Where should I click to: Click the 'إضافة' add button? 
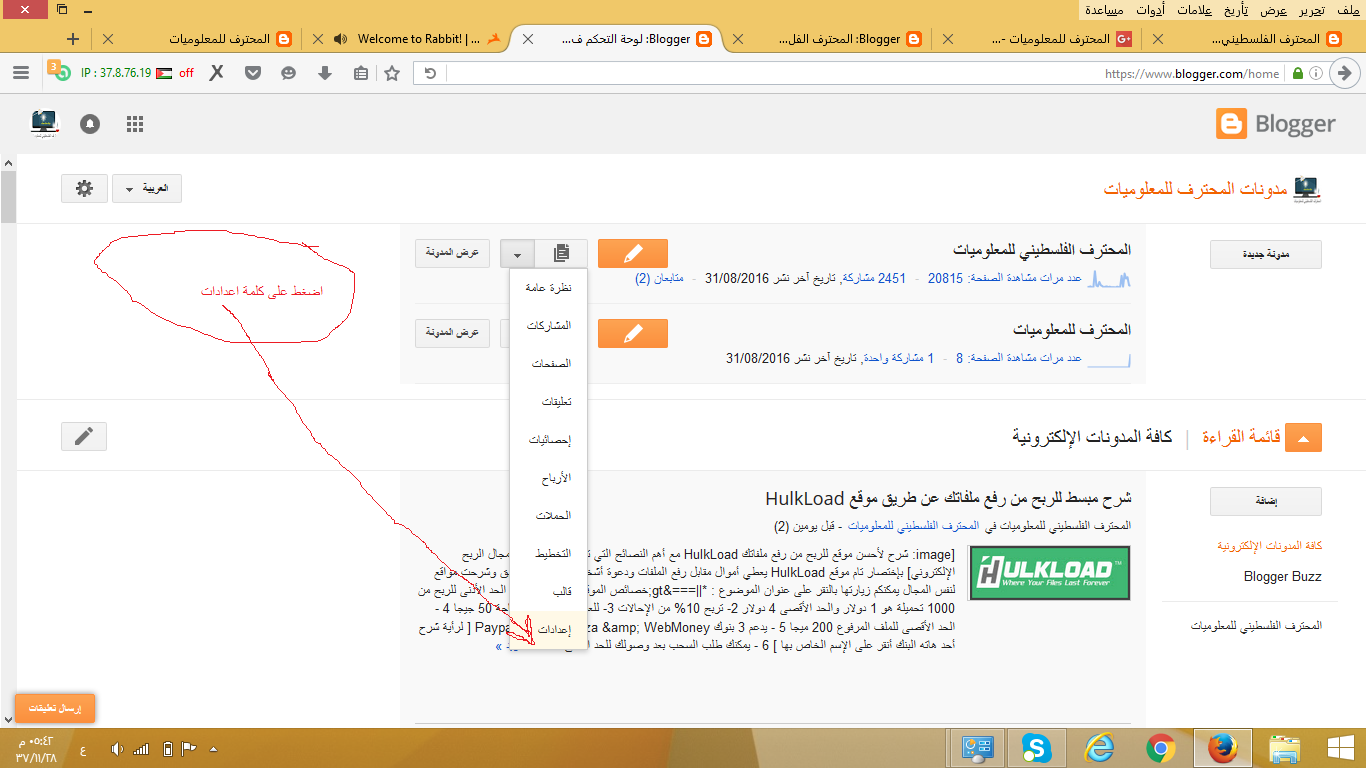[x=1265, y=501]
